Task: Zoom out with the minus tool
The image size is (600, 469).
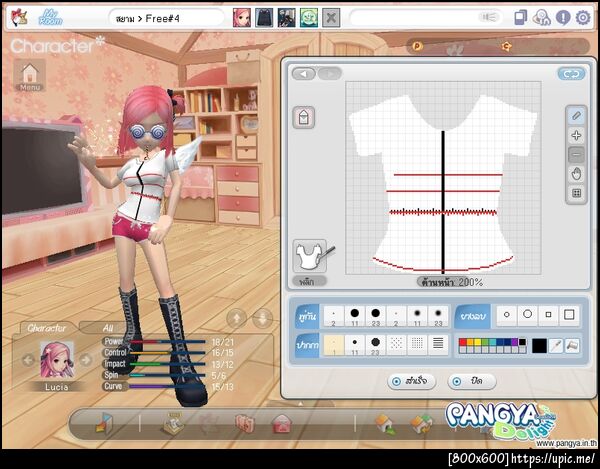Action: pyautogui.click(x=576, y=155)
